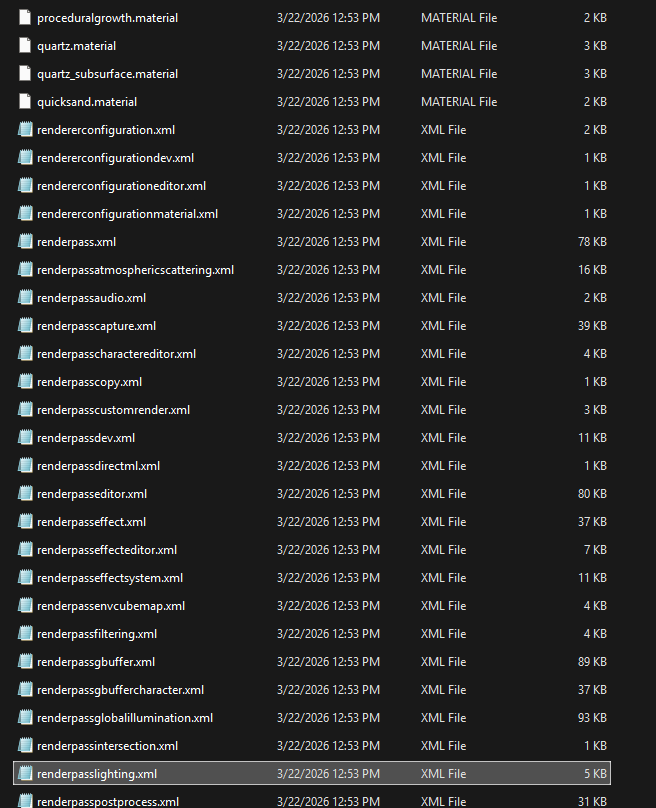
Task: Select the file name renderpassgbuffer.xml
Action: 96,662
